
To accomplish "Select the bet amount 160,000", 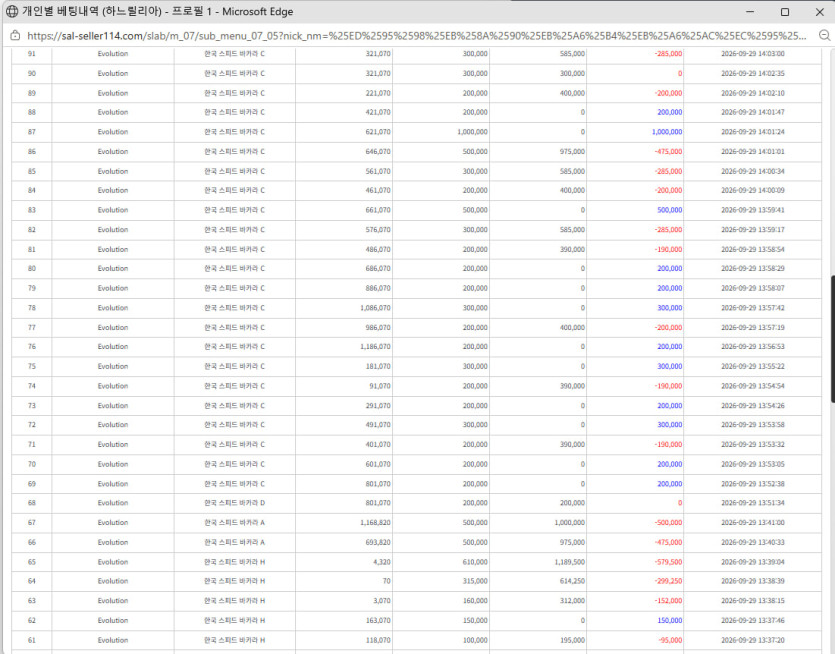I will (475, 601).
